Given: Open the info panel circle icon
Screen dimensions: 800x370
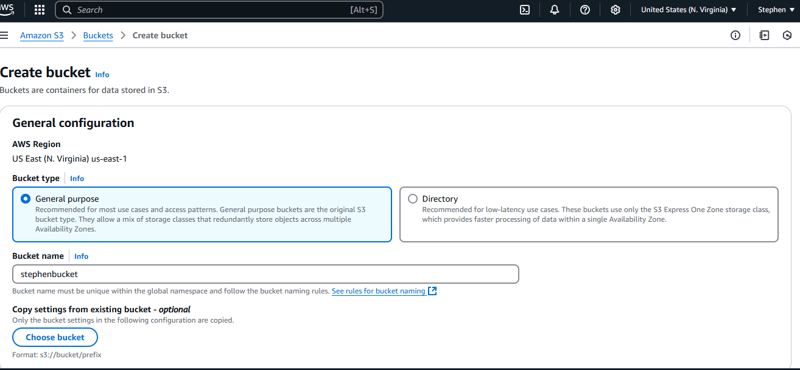Looking at the screenshot, I should pos(735,35).
